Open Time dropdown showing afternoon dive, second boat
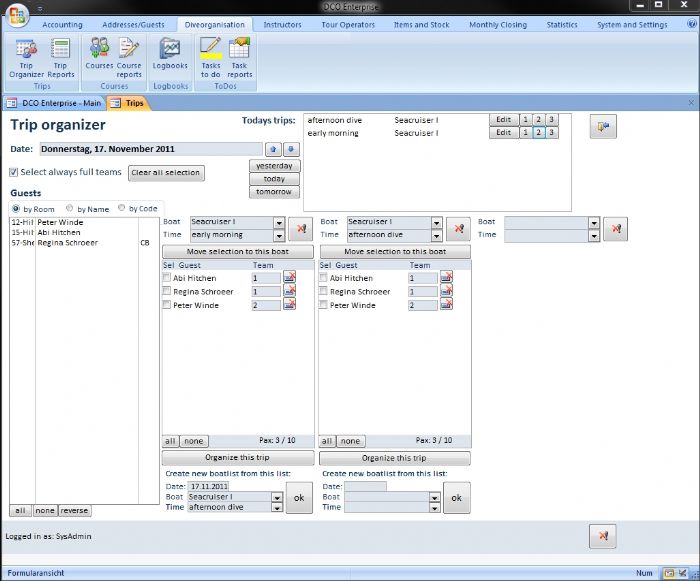 point(437,235)
